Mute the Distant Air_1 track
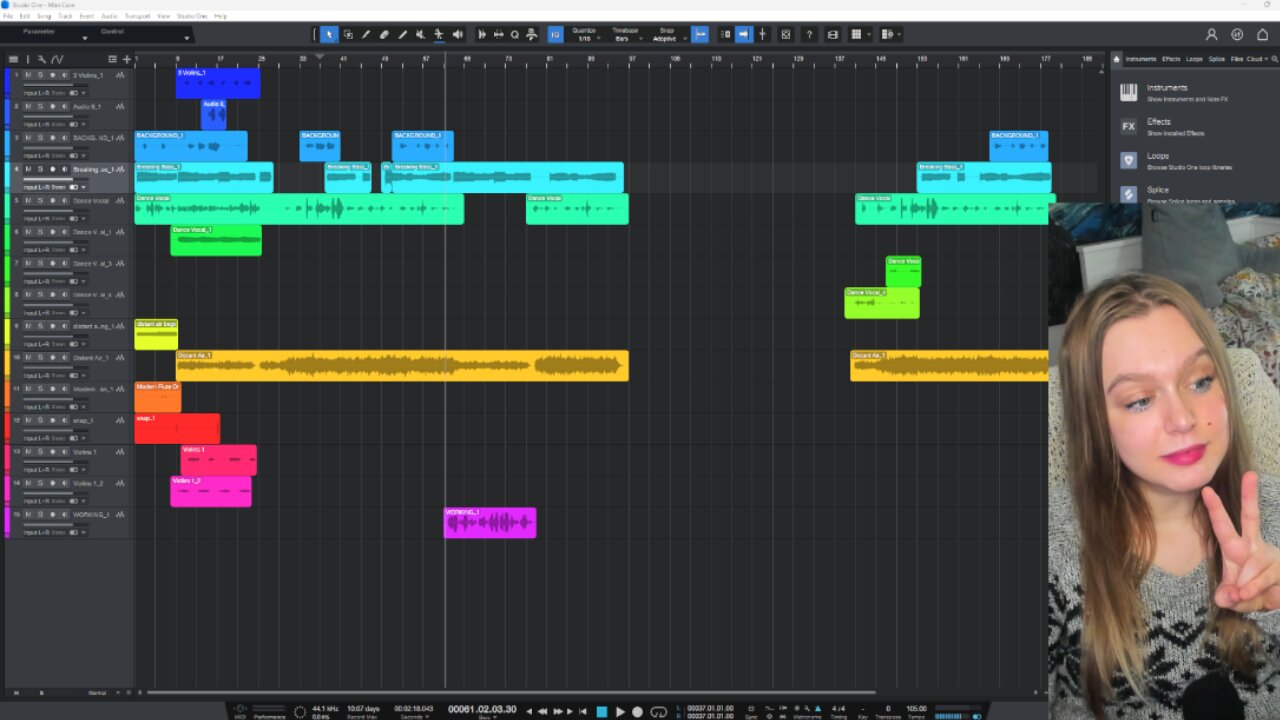Image resolution: width=1280 pixels, height=720 pixels. (28, 357)
